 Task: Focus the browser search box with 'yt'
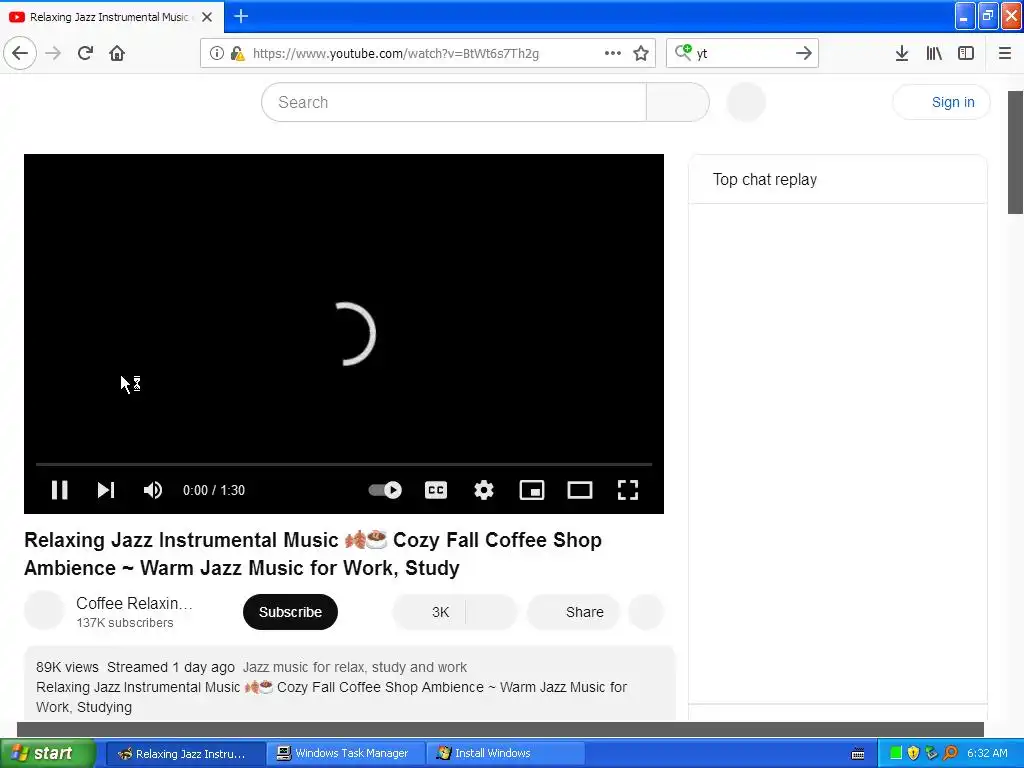tap(742, 53)
